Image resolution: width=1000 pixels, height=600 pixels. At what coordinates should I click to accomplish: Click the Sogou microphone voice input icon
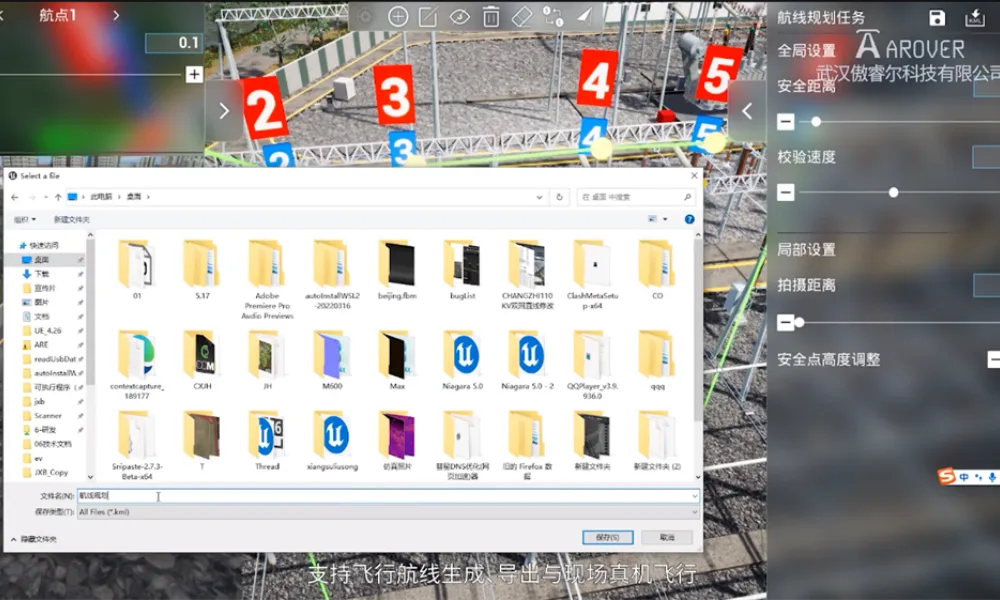(x=992, y=477)
